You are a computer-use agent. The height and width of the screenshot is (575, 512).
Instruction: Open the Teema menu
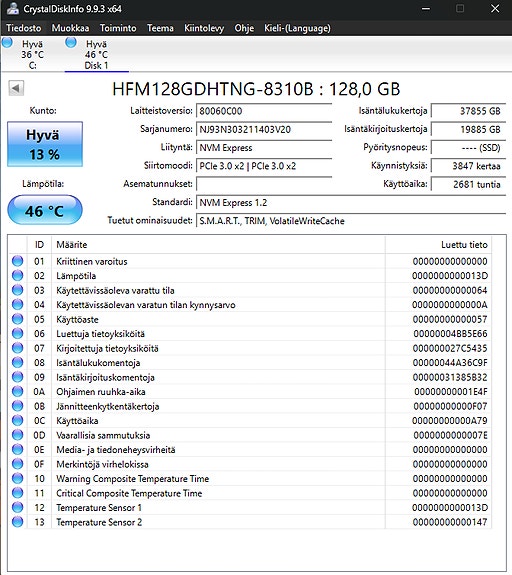(x=160, y=28)
